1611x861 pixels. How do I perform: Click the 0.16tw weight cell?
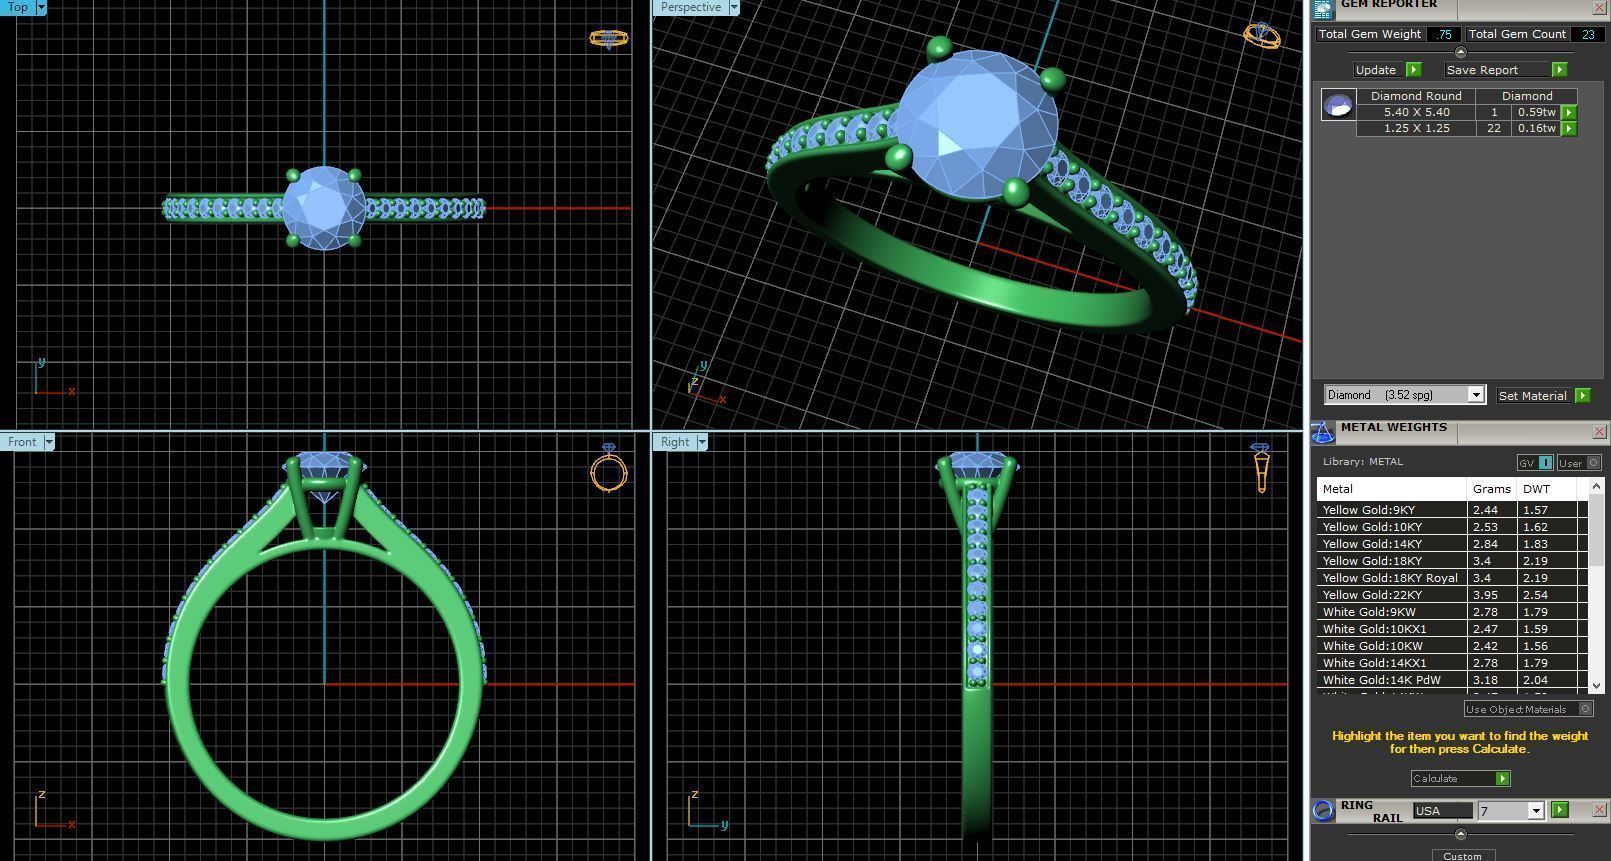pos(1536,128)
